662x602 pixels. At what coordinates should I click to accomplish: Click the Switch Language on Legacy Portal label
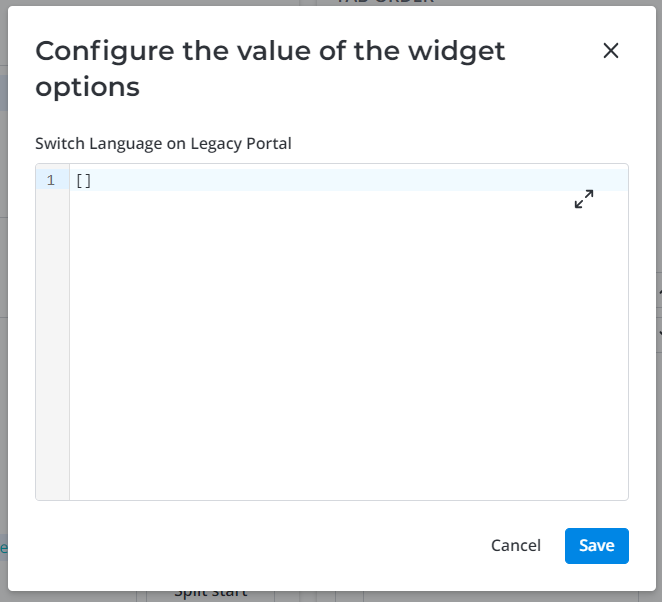(163, 143)
